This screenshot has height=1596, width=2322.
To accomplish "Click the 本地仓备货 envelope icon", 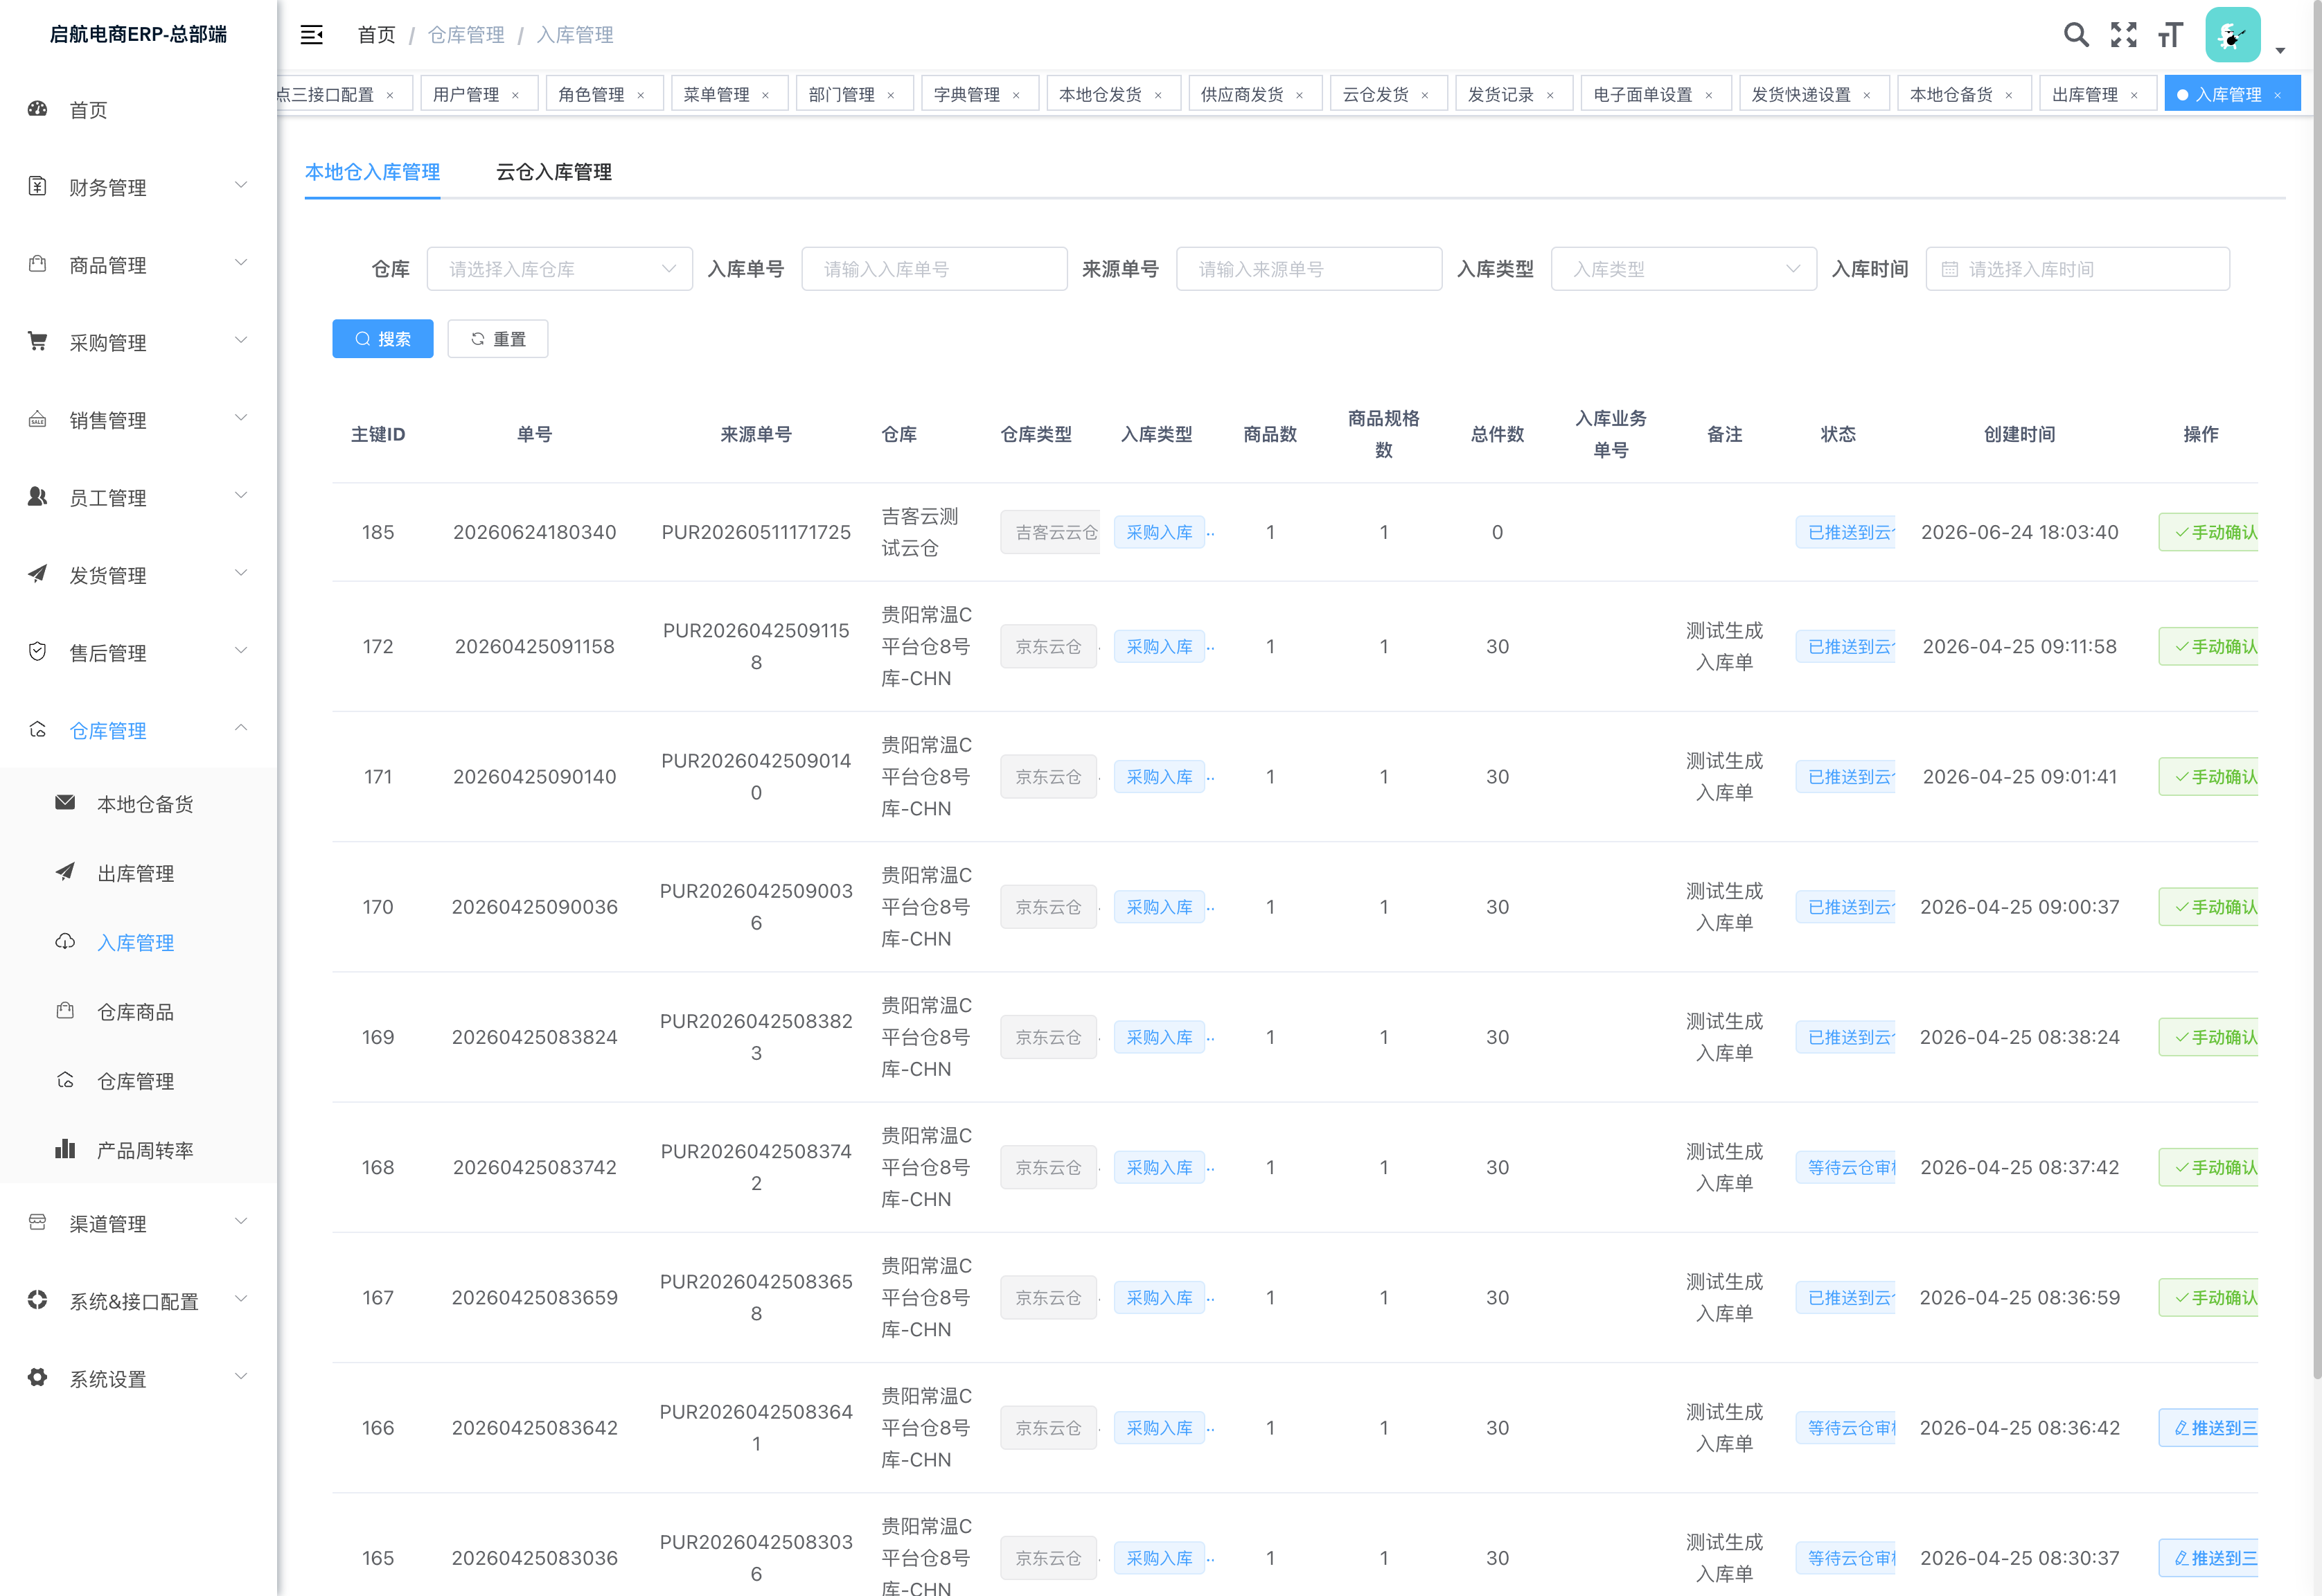I will pos(65,803).
